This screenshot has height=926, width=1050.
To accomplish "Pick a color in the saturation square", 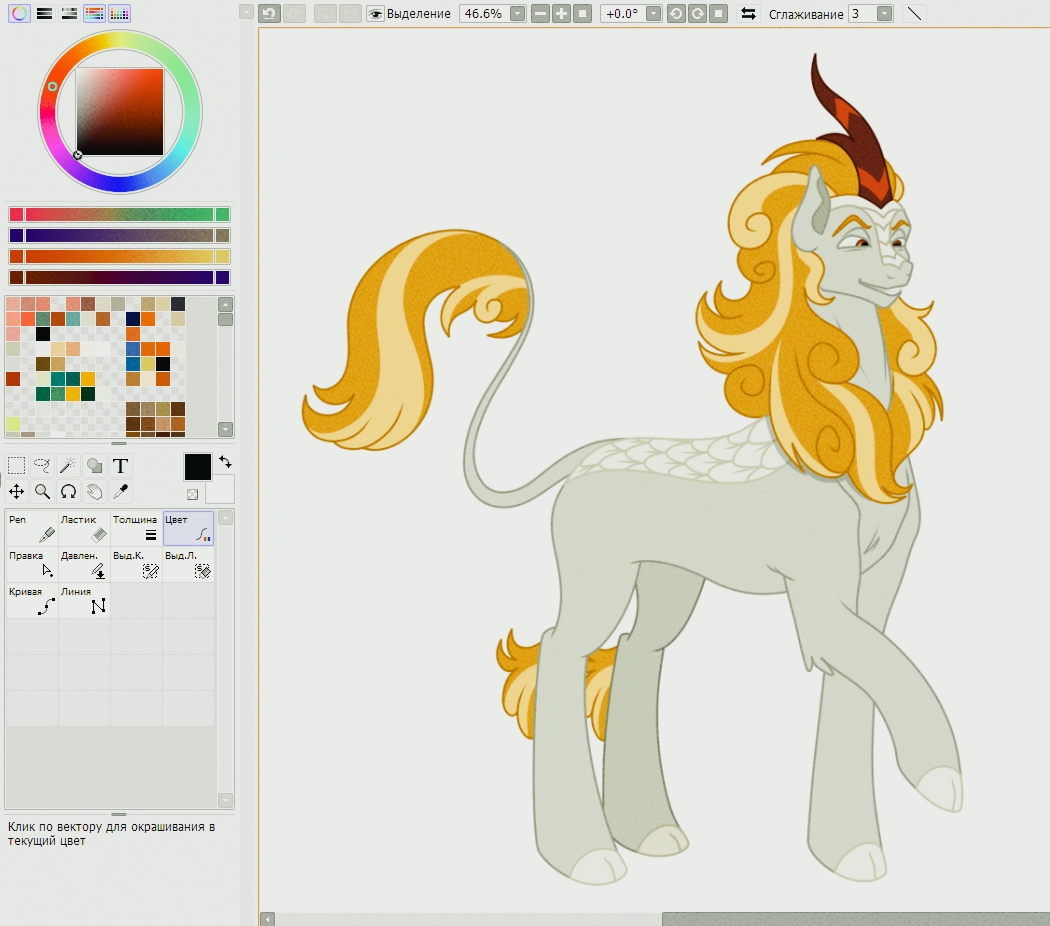I will [120, 112].
